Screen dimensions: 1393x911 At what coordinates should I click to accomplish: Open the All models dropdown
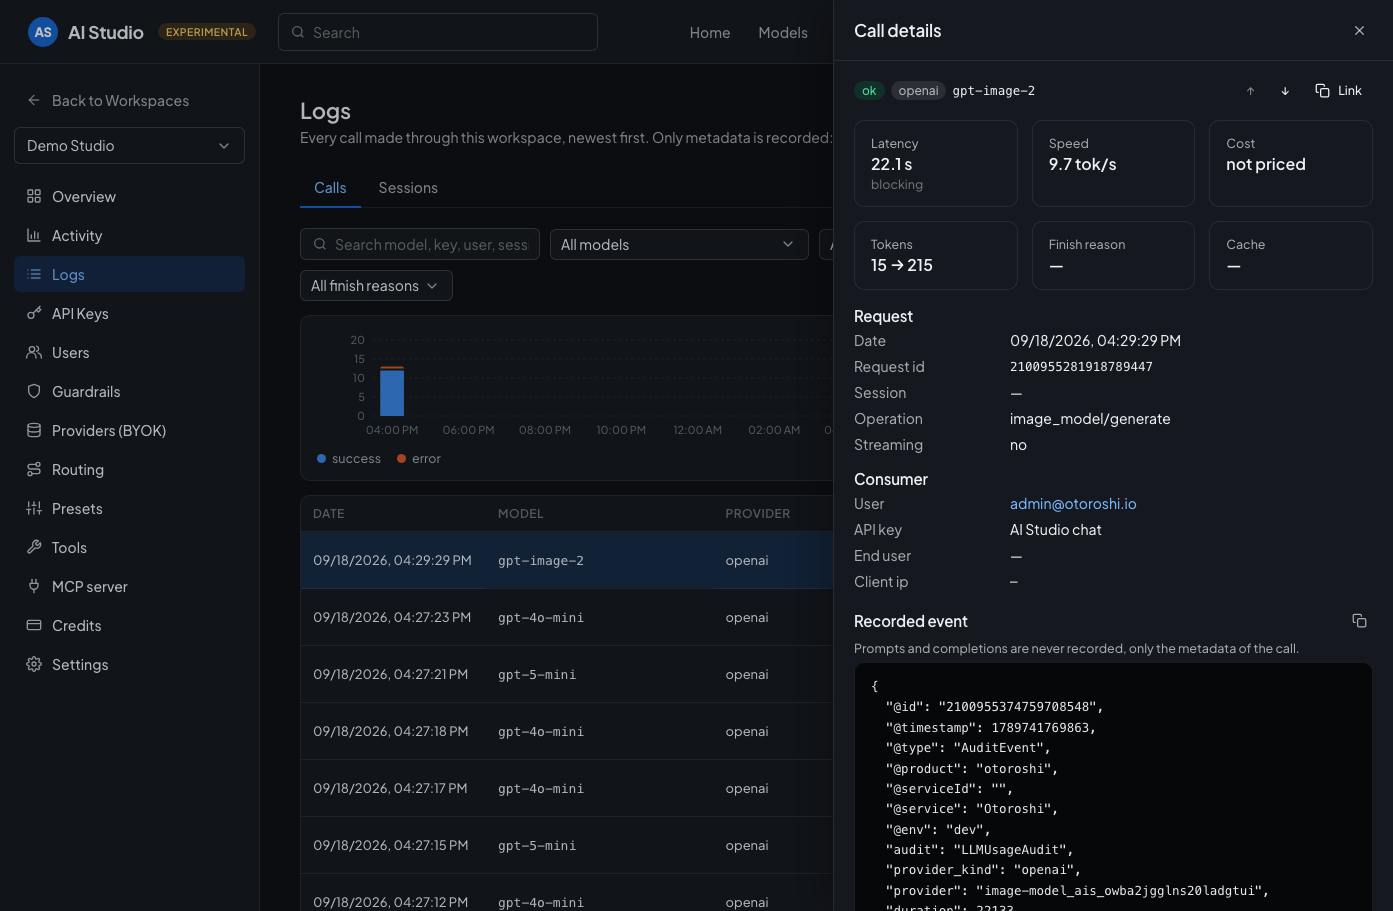[x=679, y=245]
